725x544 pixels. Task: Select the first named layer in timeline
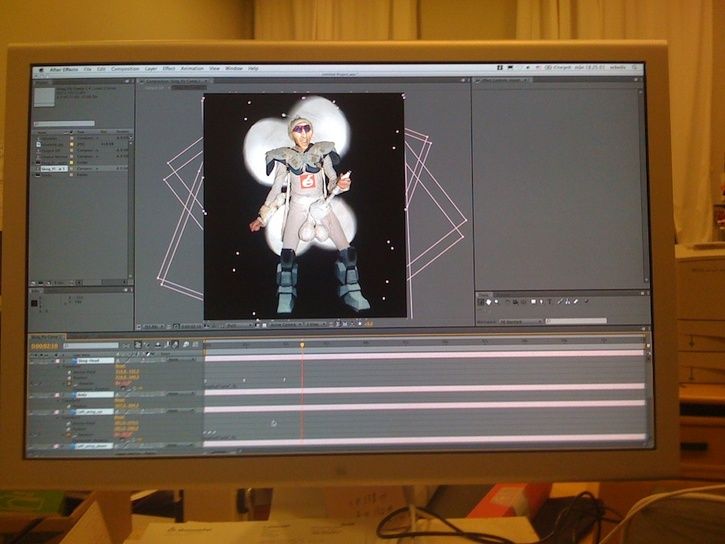click(88, 361)
